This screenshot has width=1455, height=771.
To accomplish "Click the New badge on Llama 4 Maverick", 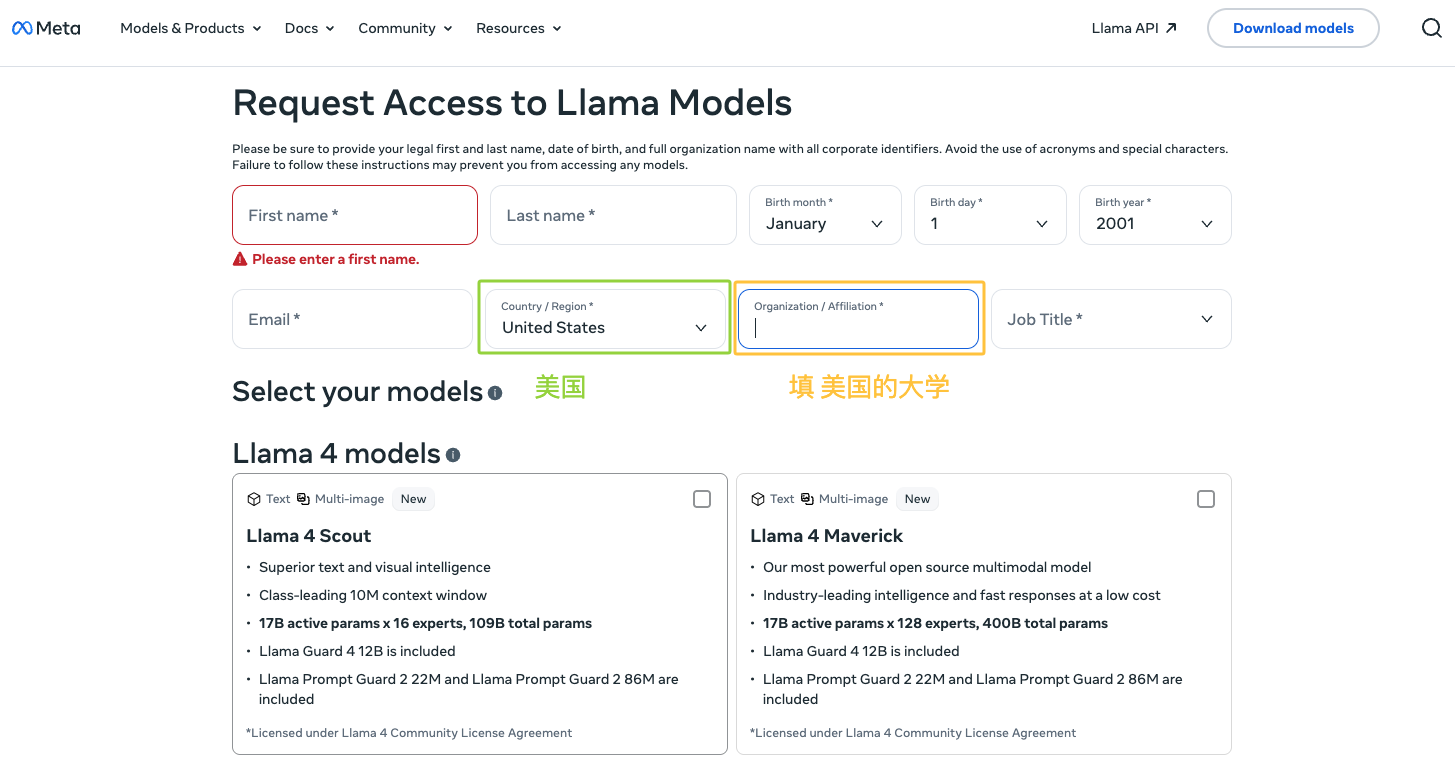I will 917,499.
